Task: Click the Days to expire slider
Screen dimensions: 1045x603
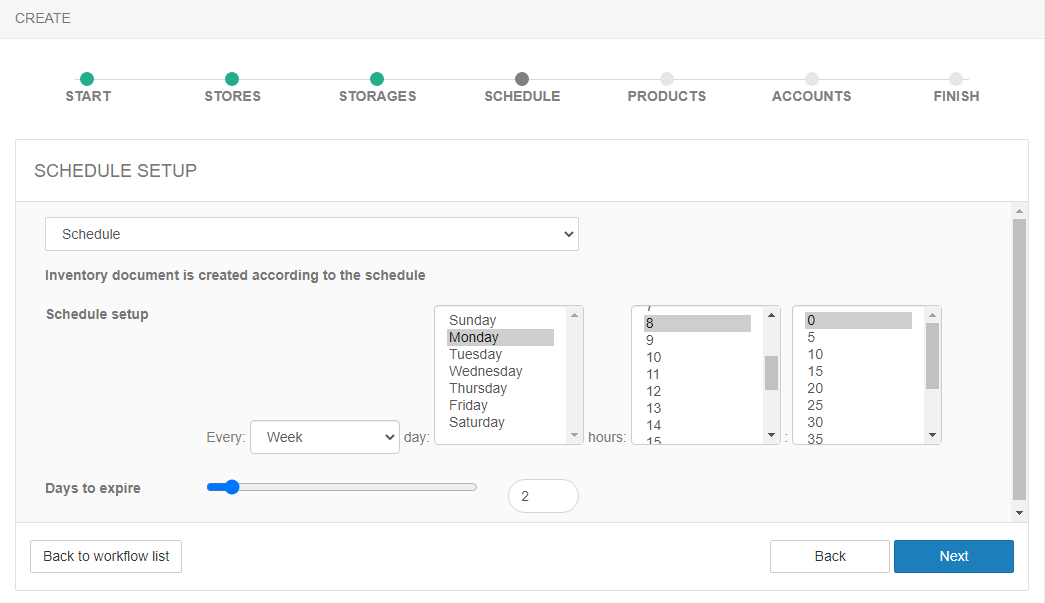Action: pyautogui.click(x=341, y=487)
